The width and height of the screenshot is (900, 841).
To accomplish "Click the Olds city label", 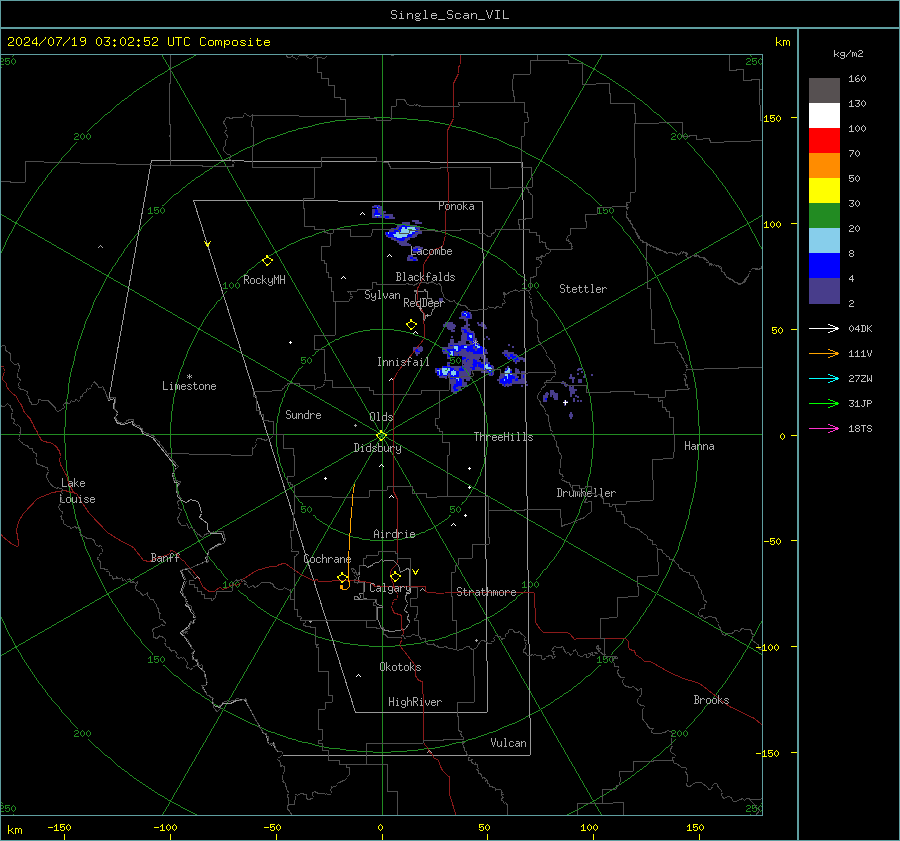I will pyautogui.click(x=381, y=417).
